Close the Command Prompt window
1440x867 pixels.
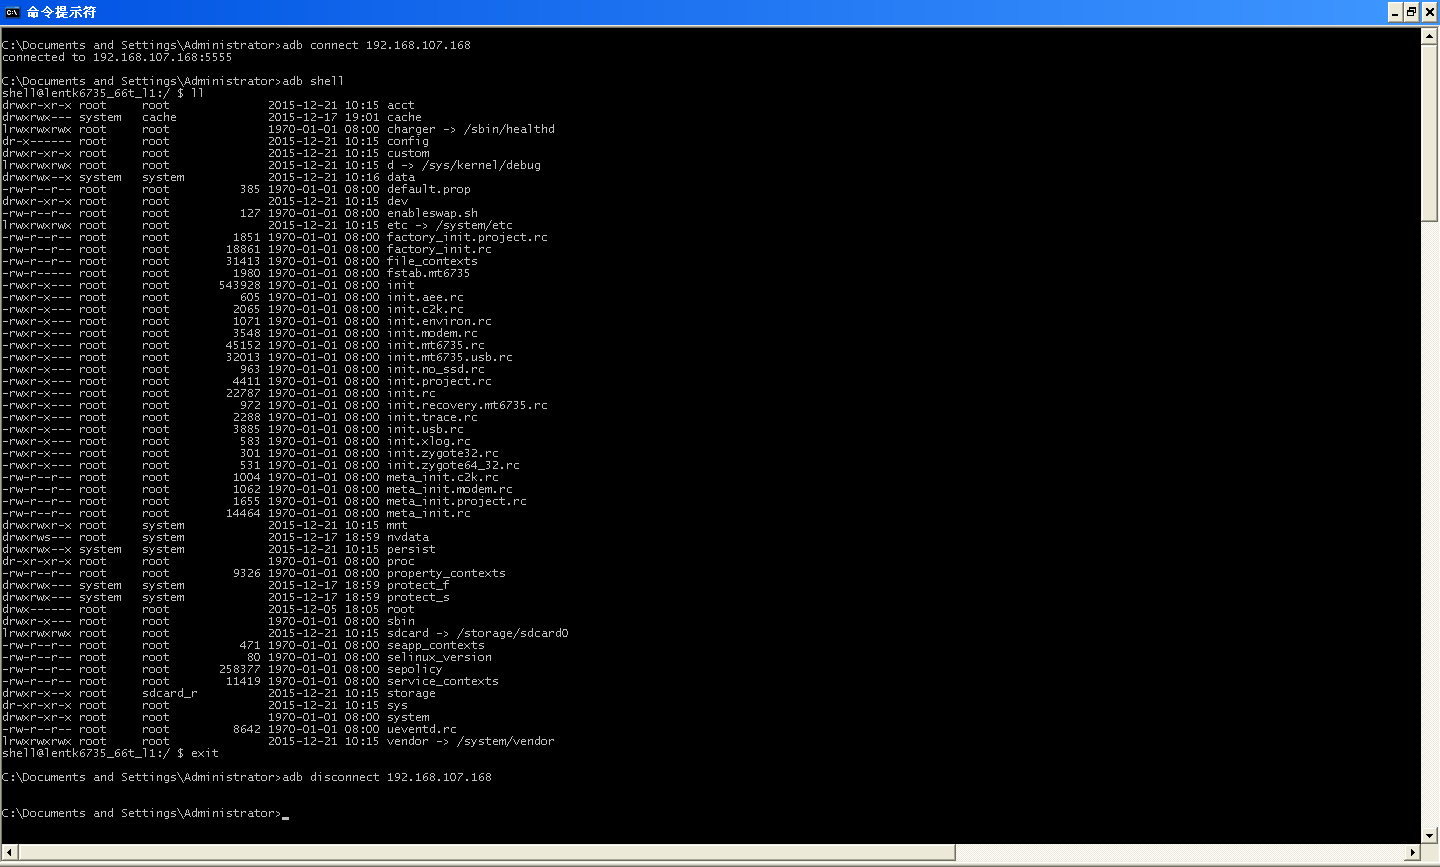(x=1429, y=12)
